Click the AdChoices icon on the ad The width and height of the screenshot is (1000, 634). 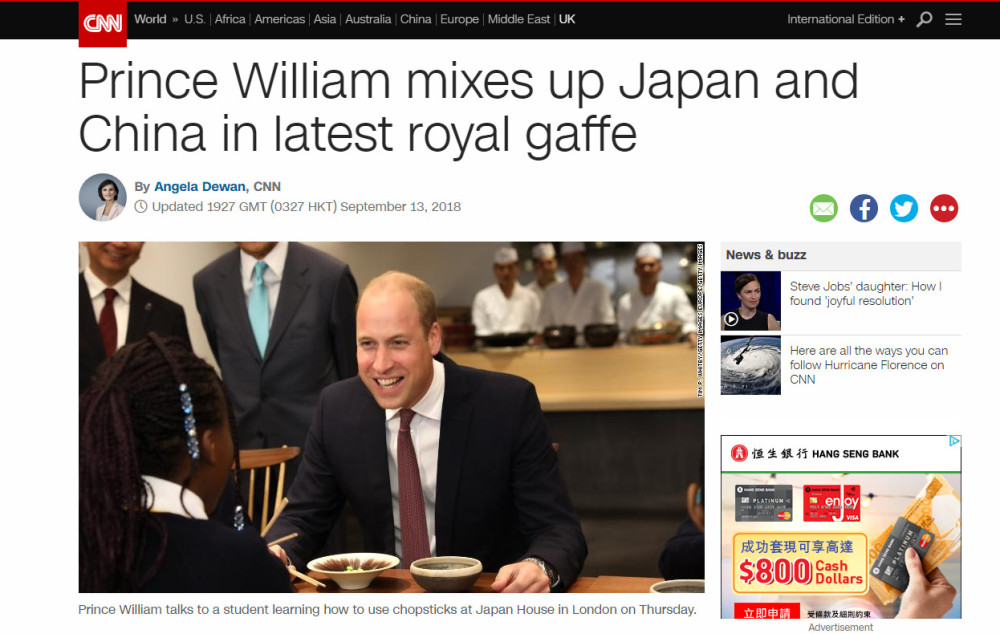955,441
